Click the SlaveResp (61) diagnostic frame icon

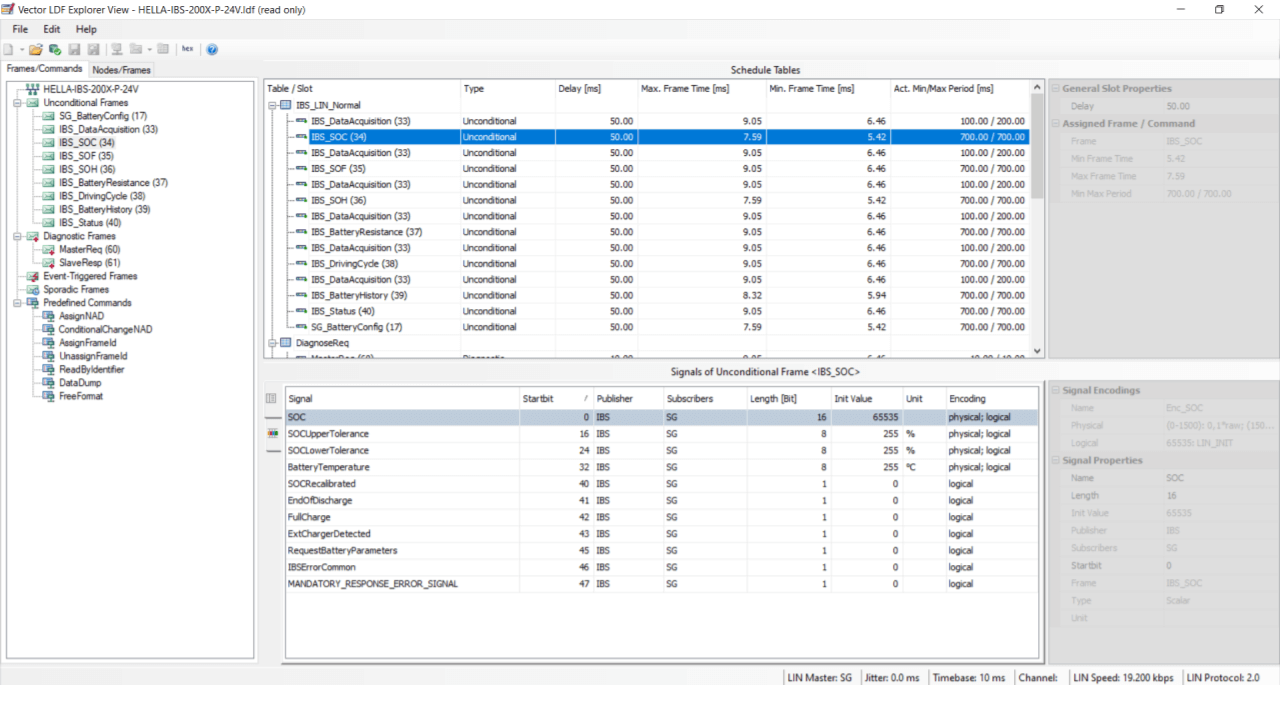pyautogui.click(x=48, y=263)
